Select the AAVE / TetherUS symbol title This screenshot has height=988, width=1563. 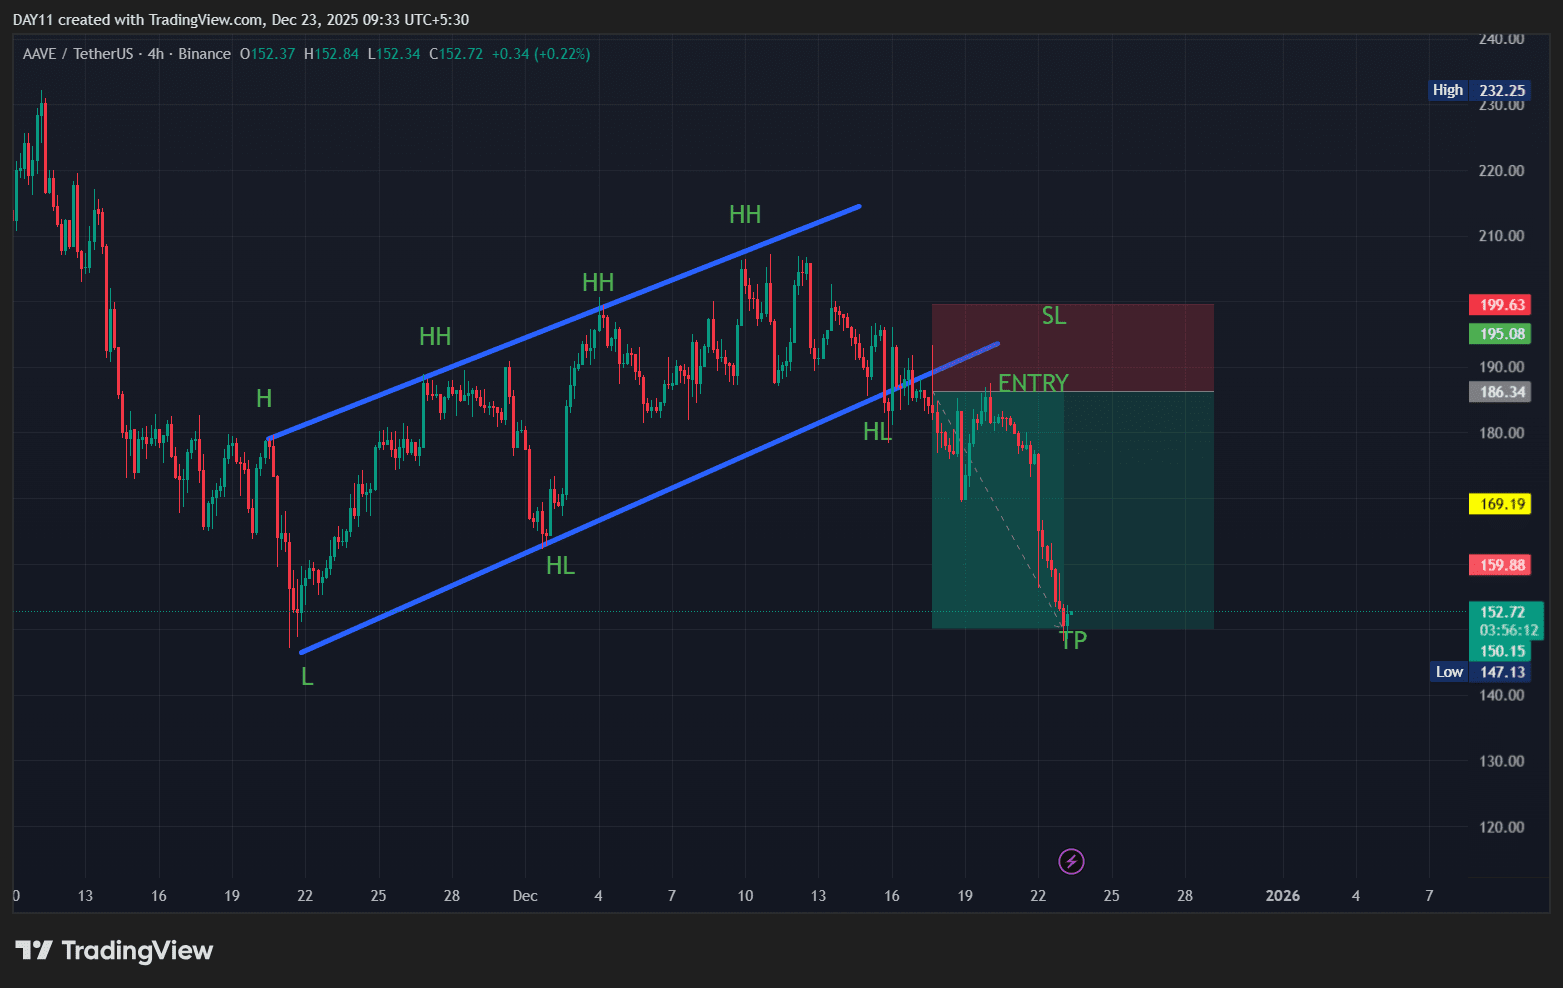(78, 54)
